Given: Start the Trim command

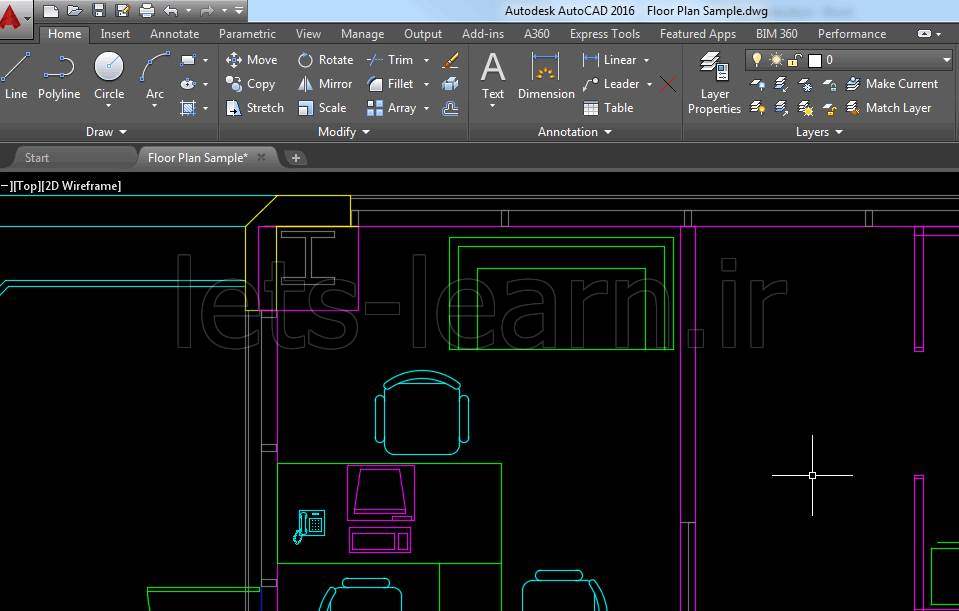Looking at the screenshot, I should 390,60.
